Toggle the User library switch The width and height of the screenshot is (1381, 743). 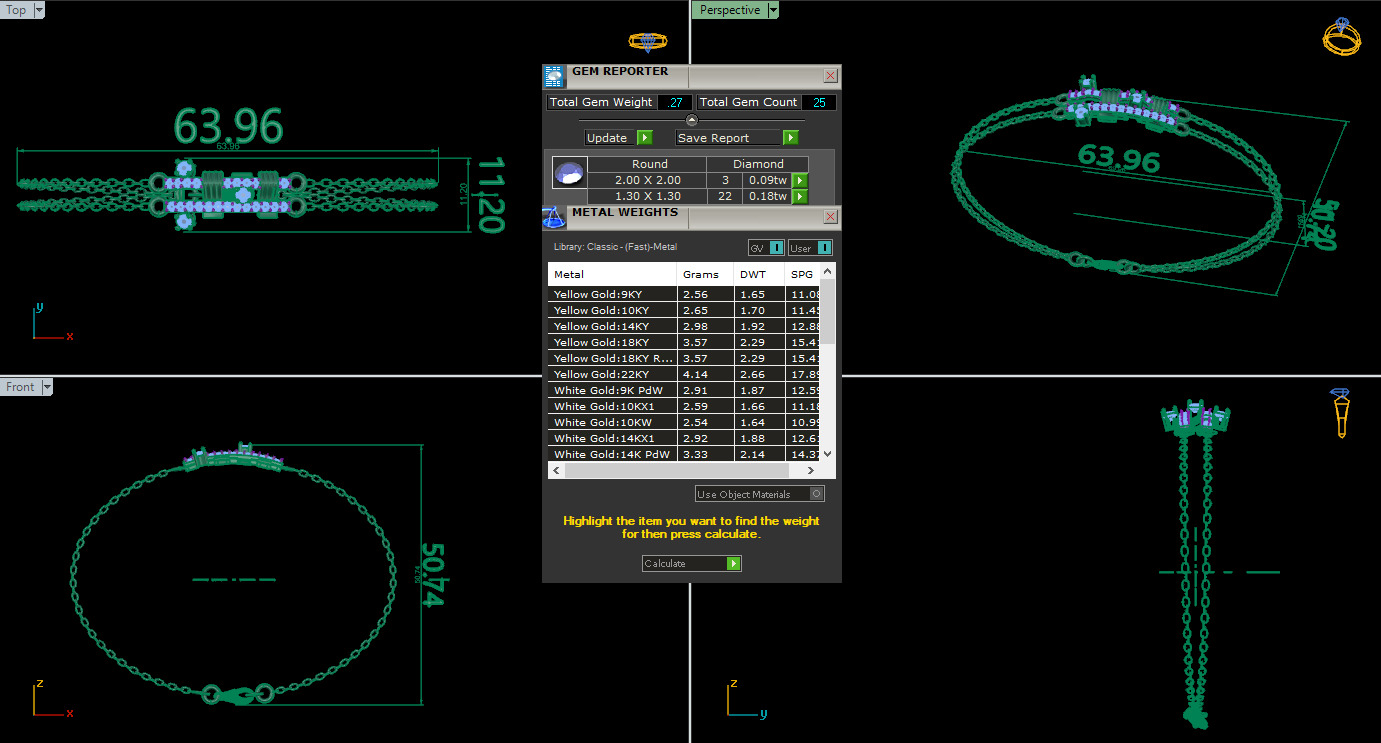click(810, 248)
